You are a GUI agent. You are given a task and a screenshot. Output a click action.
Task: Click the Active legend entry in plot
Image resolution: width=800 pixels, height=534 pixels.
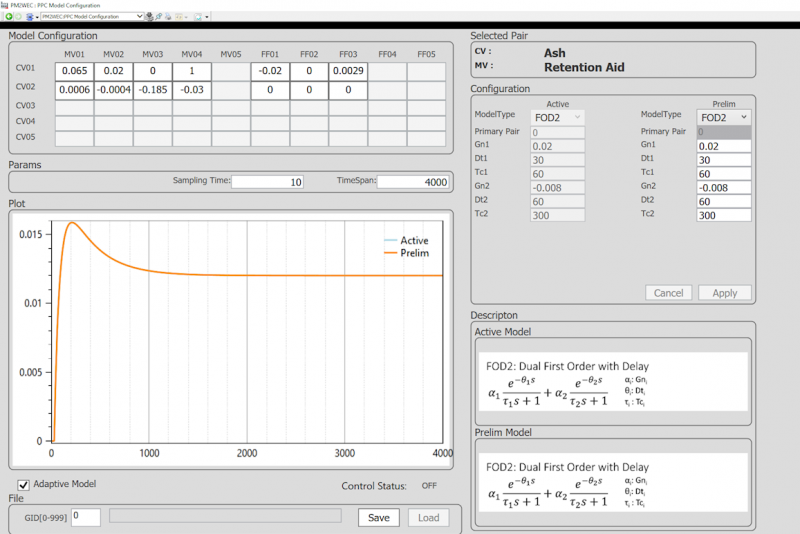pos(406,240)
